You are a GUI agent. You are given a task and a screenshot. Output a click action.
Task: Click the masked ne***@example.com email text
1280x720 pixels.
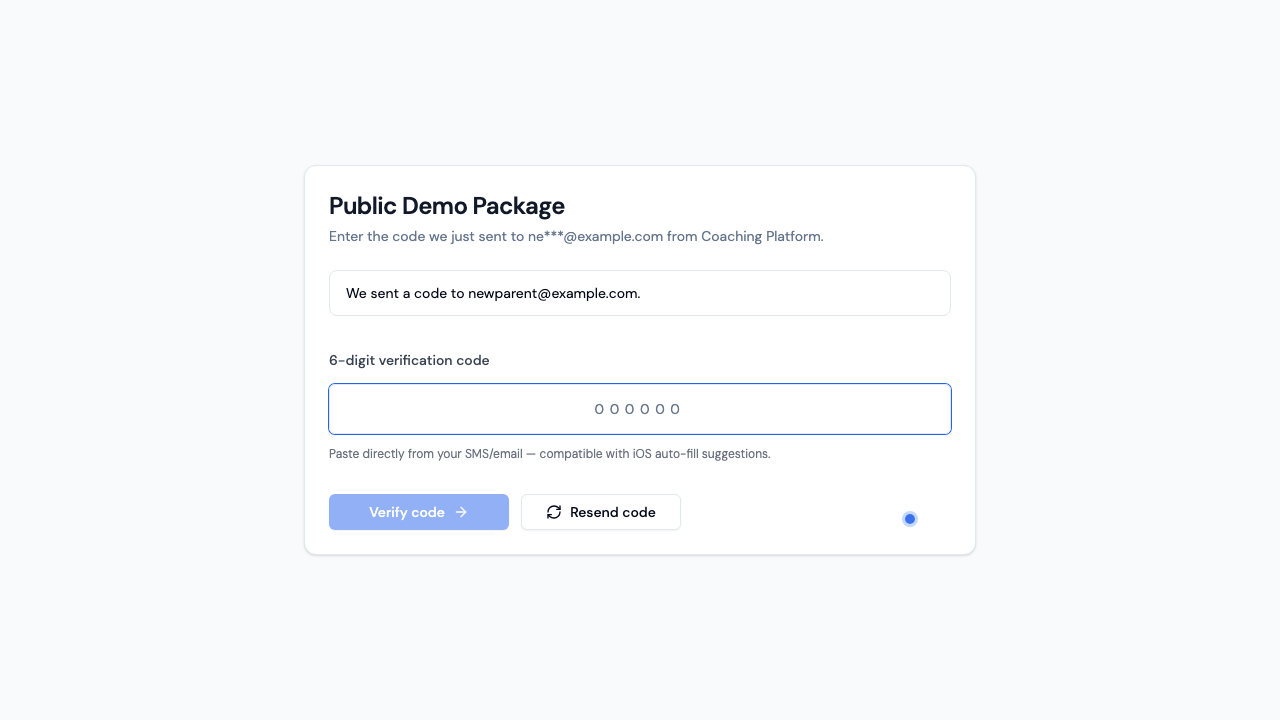tap(595, 237)
